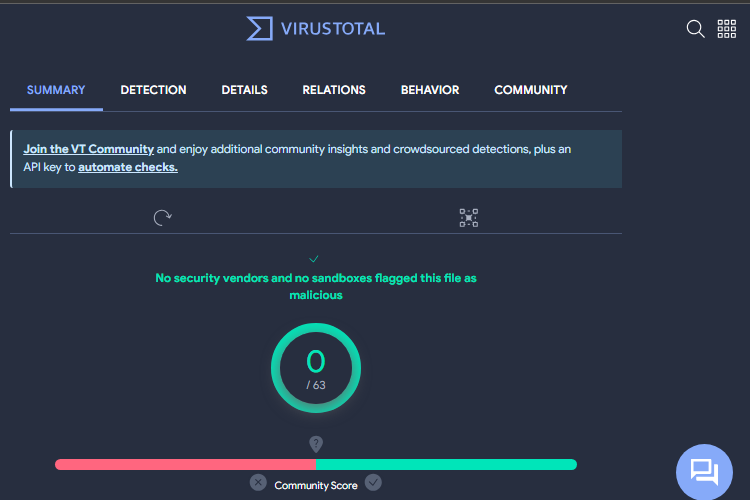The width and height of the screenshot is (750, 500).
Task: Switch to the Summary tab
Action: click(56, 90)
